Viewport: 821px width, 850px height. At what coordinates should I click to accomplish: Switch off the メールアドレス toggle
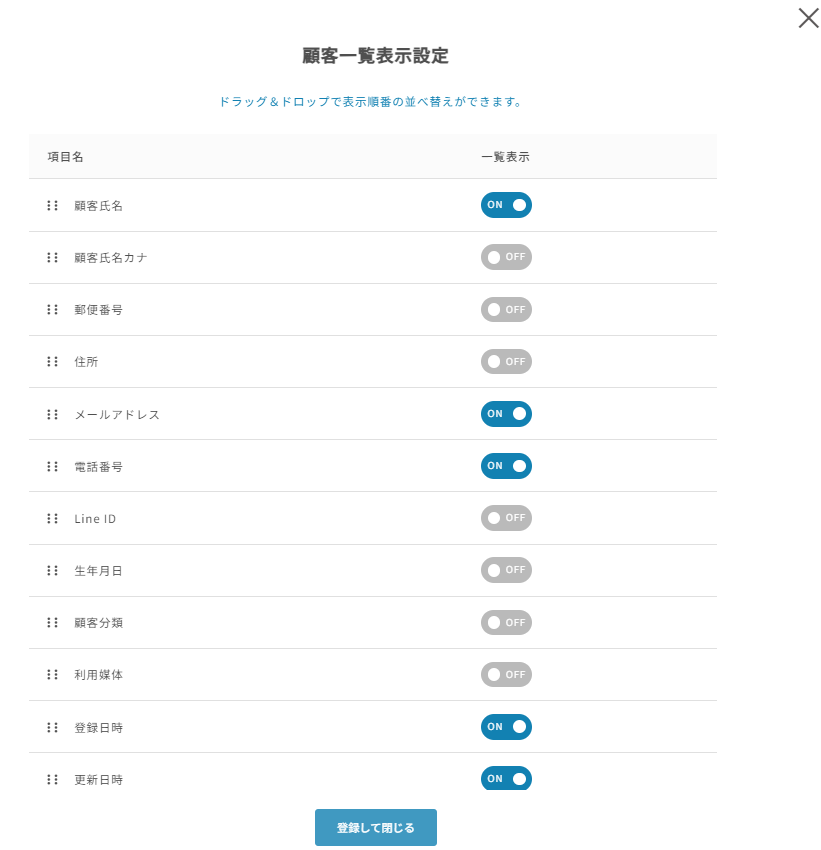pyautogui.click(x=506, y=414)
